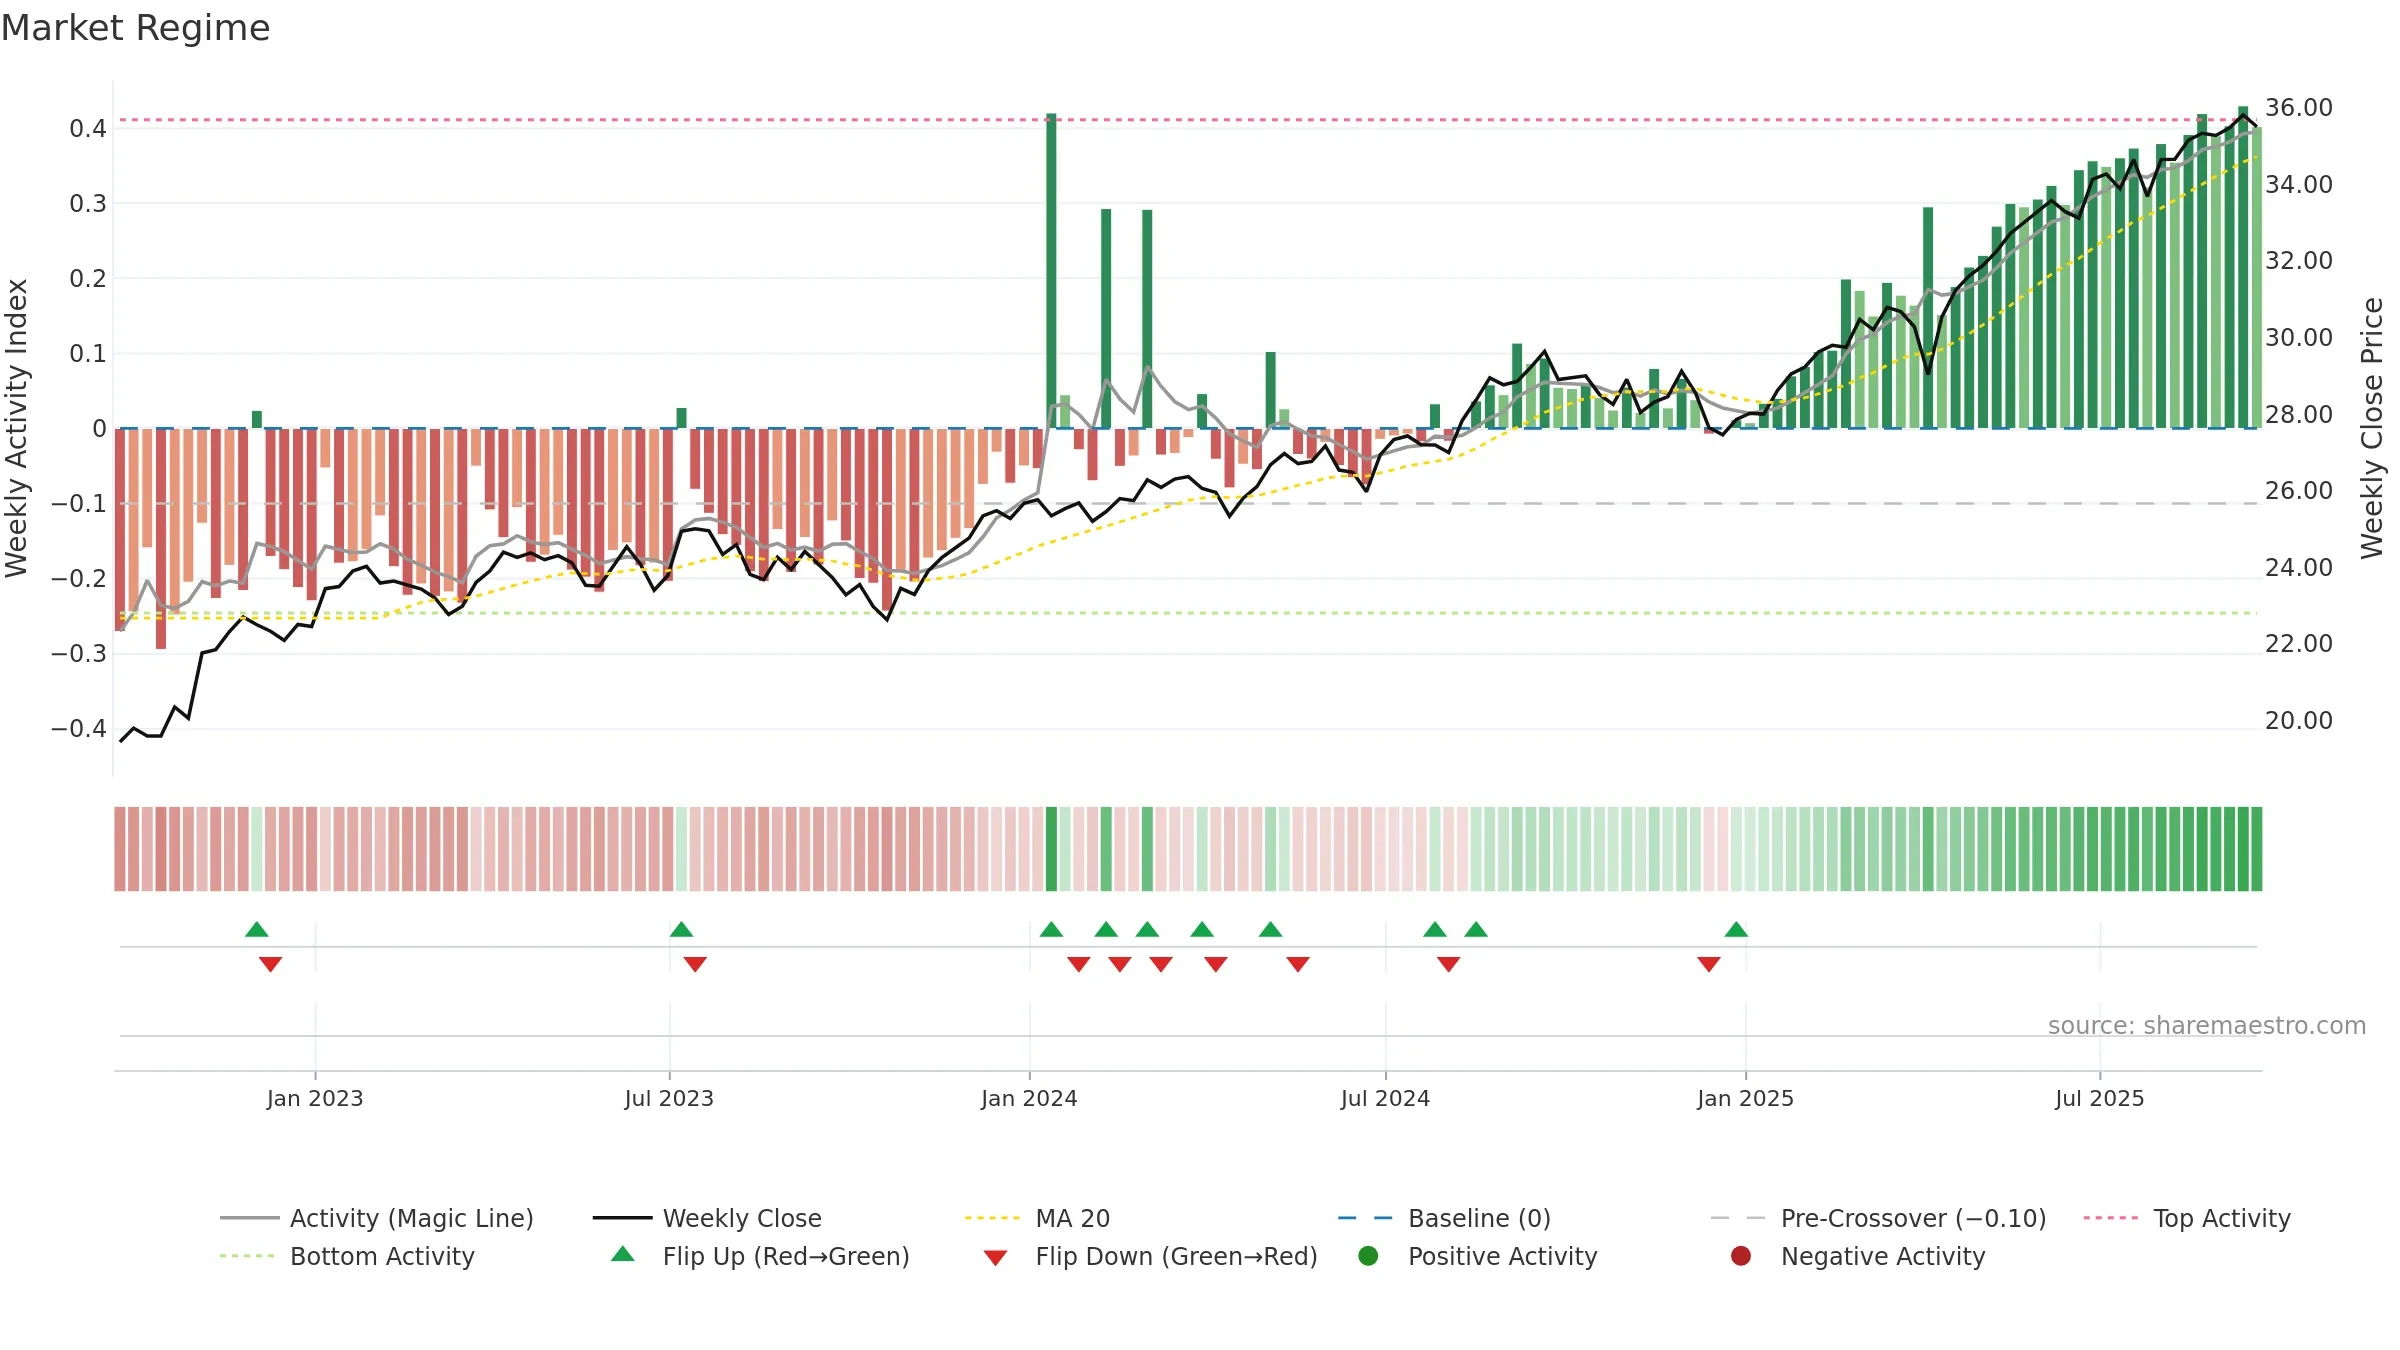Click the Jul 2024 x-axis label
This screenshot has width=2400, height=1350.
(x=1385, y=1099)
